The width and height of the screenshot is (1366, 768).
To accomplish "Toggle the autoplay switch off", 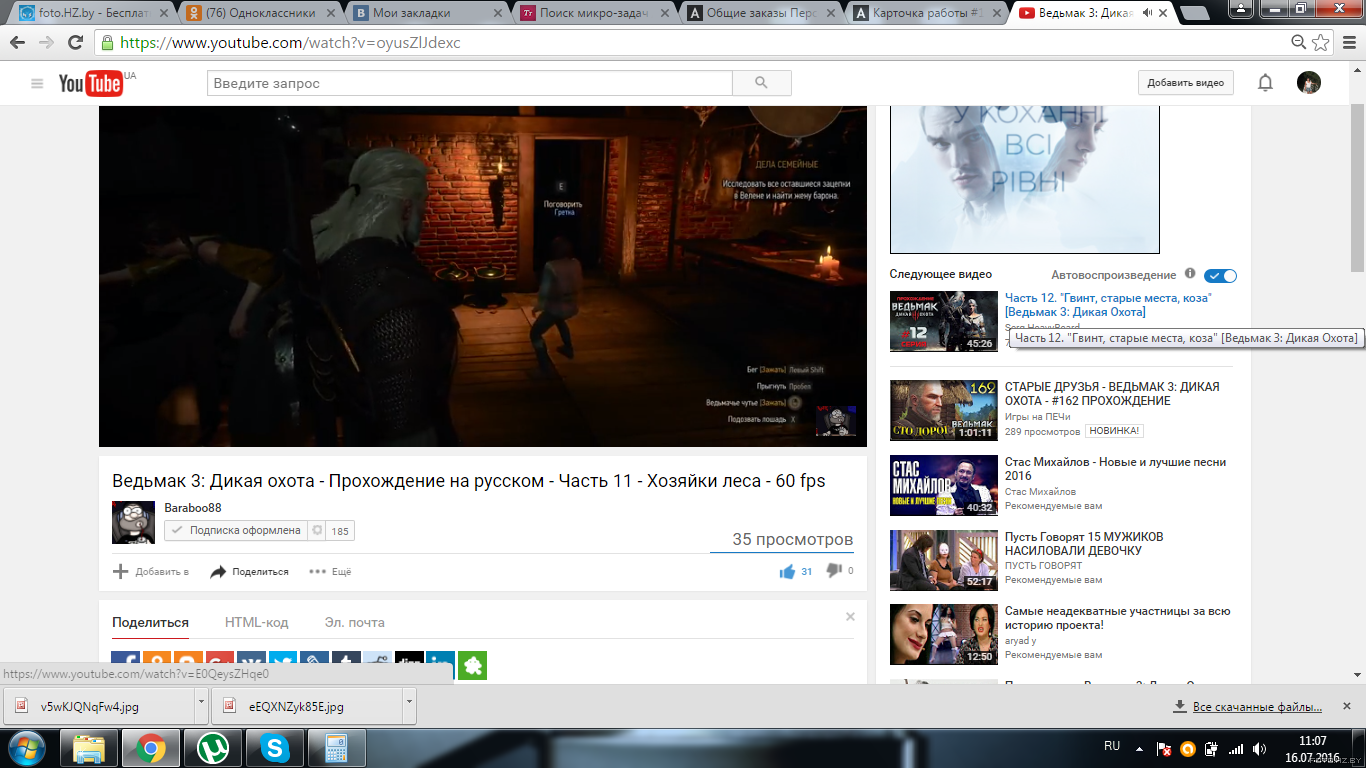I will coord(1220,276).
